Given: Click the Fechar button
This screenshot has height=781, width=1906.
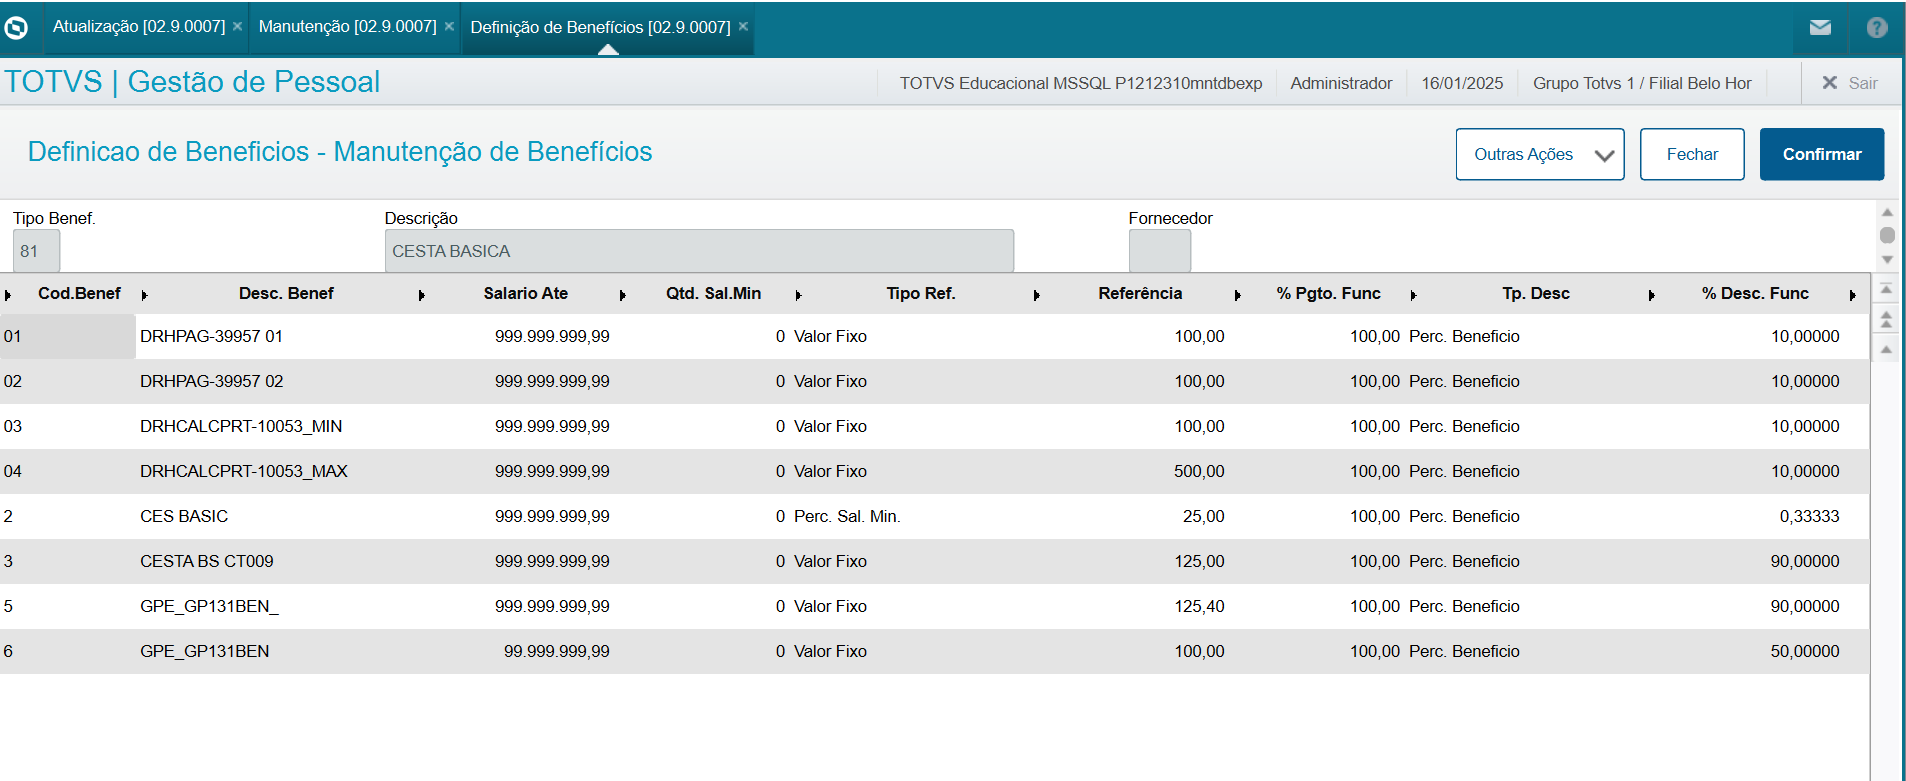Looking at the screenshot, I should coord(1692,154).
